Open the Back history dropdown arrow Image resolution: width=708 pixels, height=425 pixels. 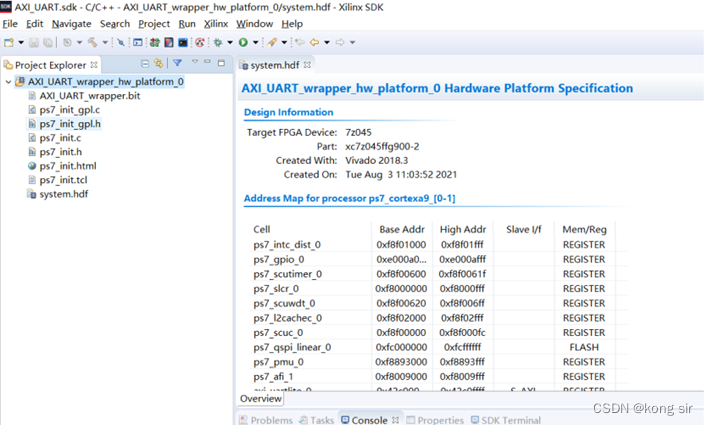pos(327,42)
